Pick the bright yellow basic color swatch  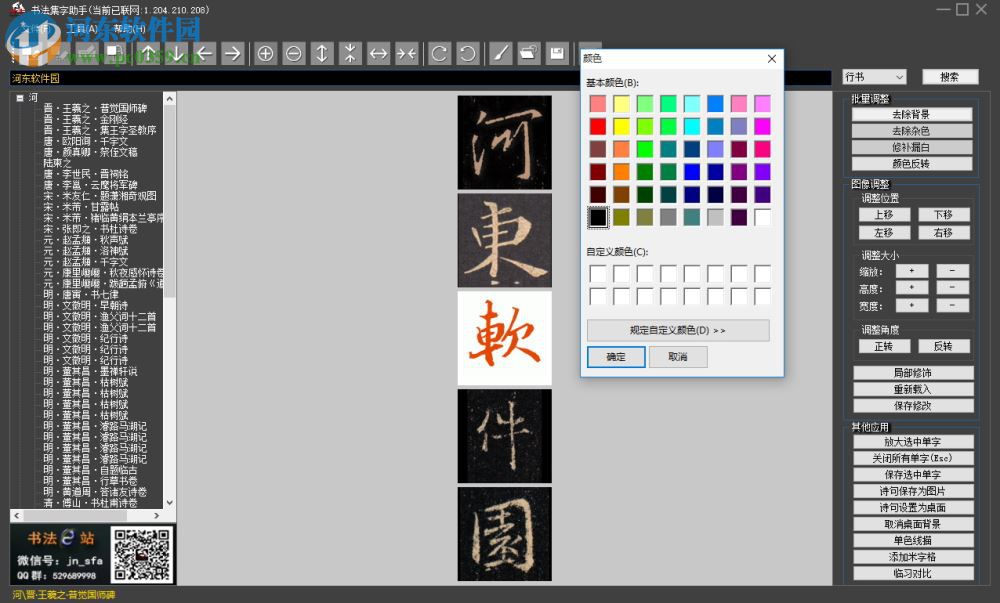click(x=622, y=126)
